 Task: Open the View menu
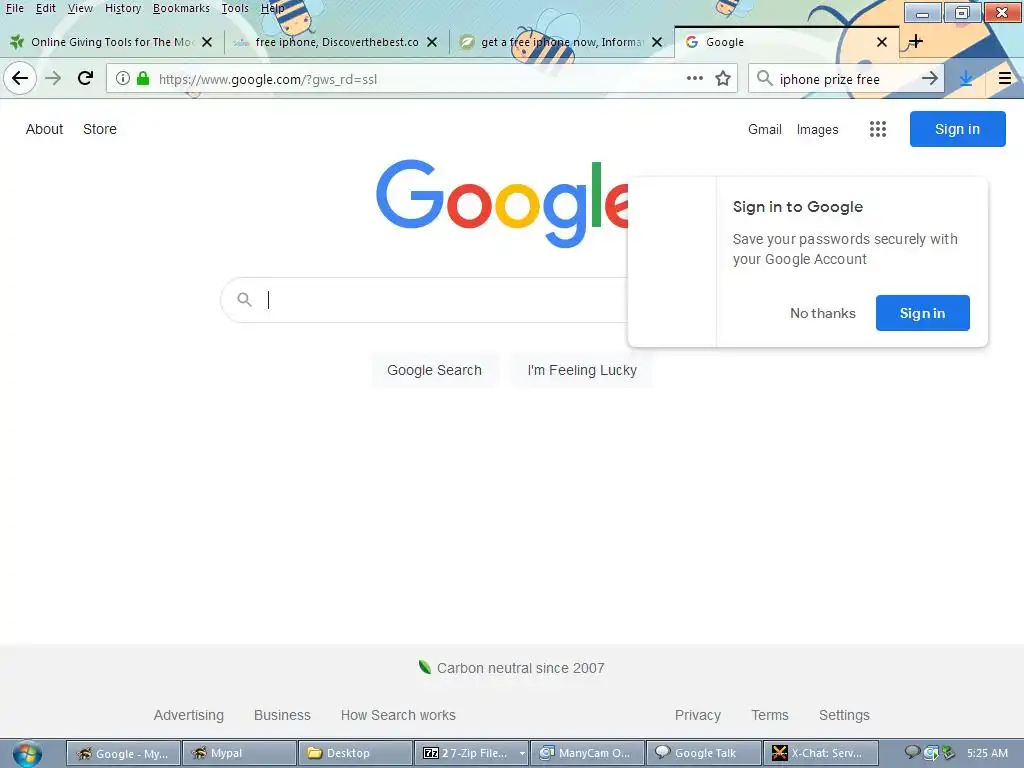pyautogui.click(x=80, y=8)
